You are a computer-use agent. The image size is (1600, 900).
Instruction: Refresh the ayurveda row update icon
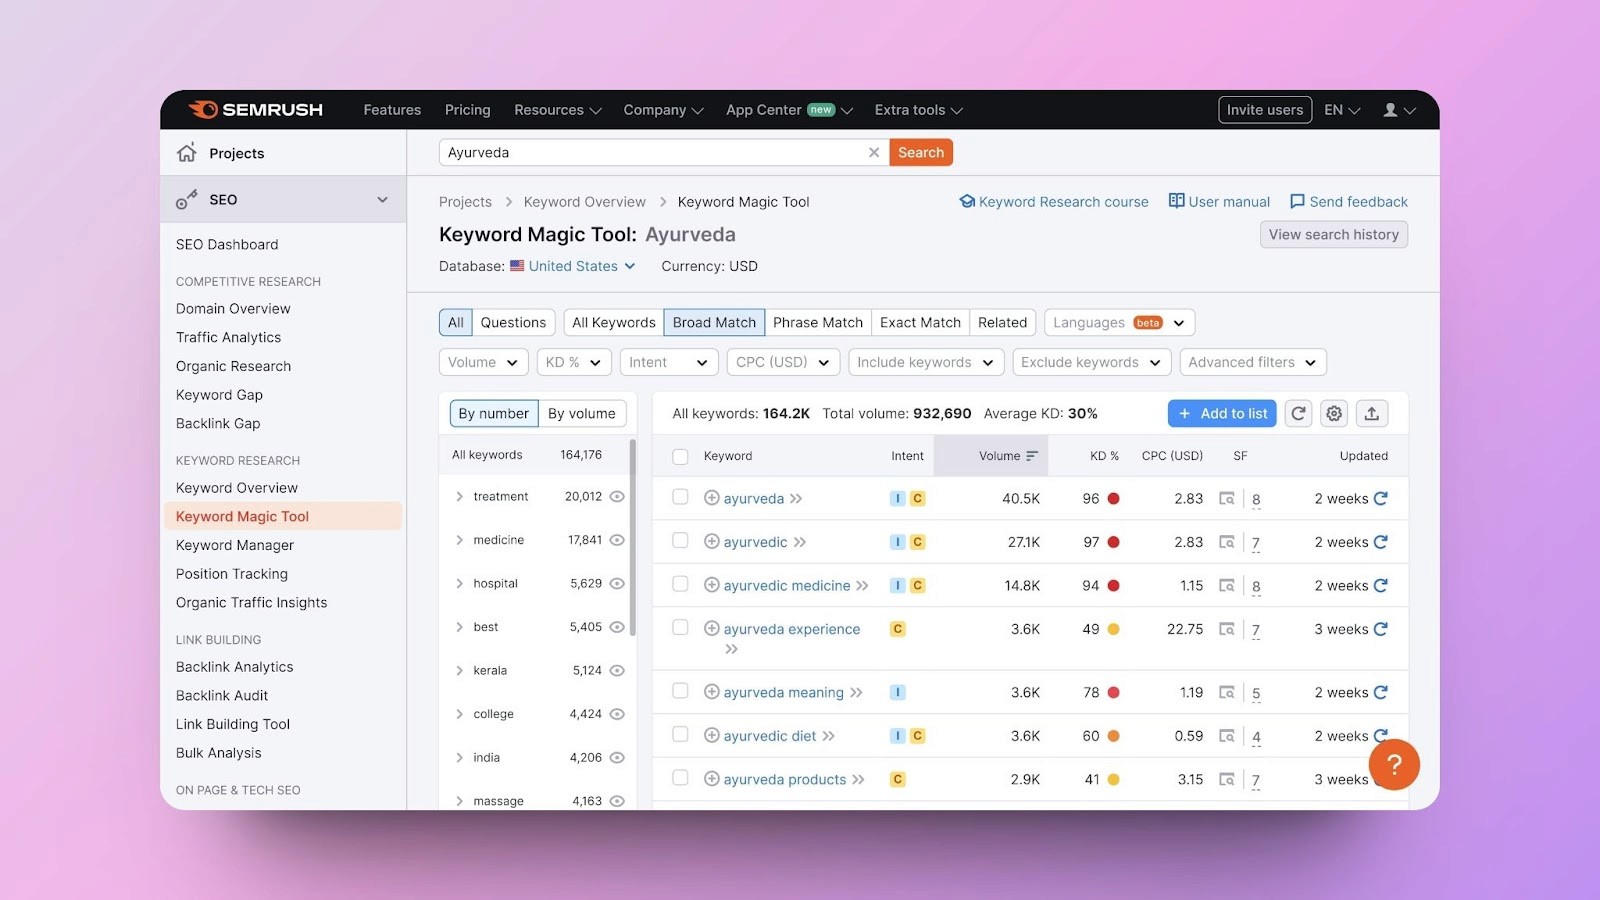tap(1380, 498)
